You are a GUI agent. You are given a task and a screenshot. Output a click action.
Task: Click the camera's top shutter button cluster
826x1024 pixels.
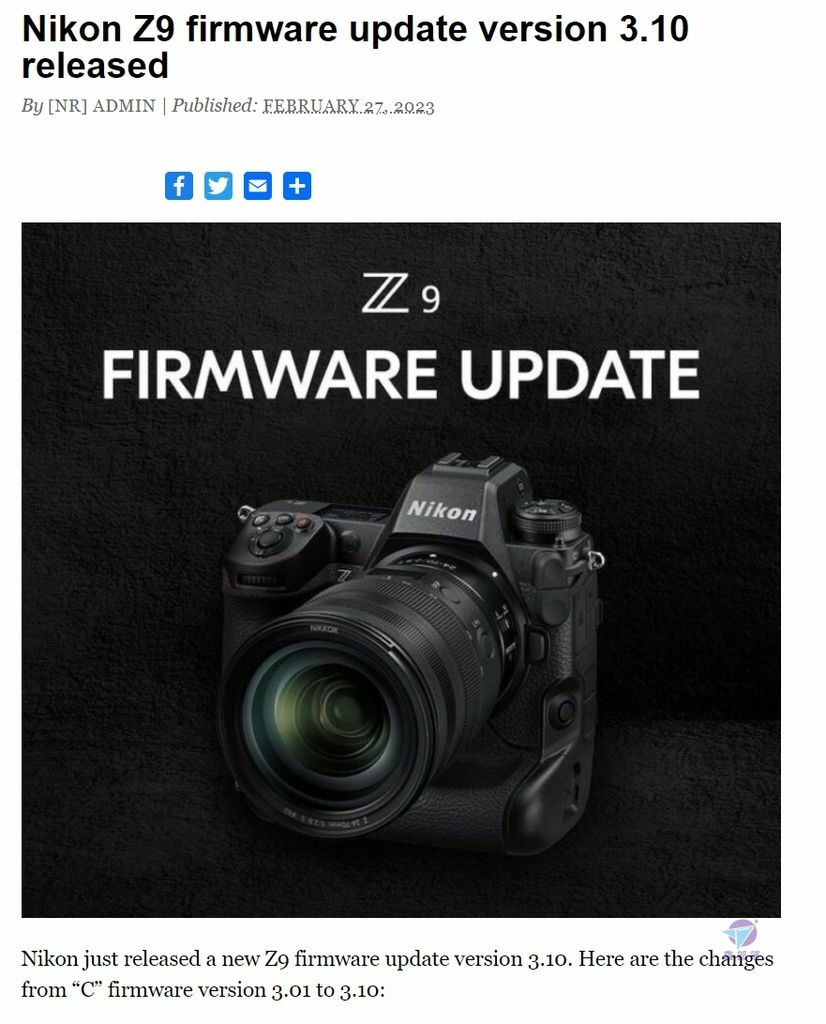(x=274, y=530)
